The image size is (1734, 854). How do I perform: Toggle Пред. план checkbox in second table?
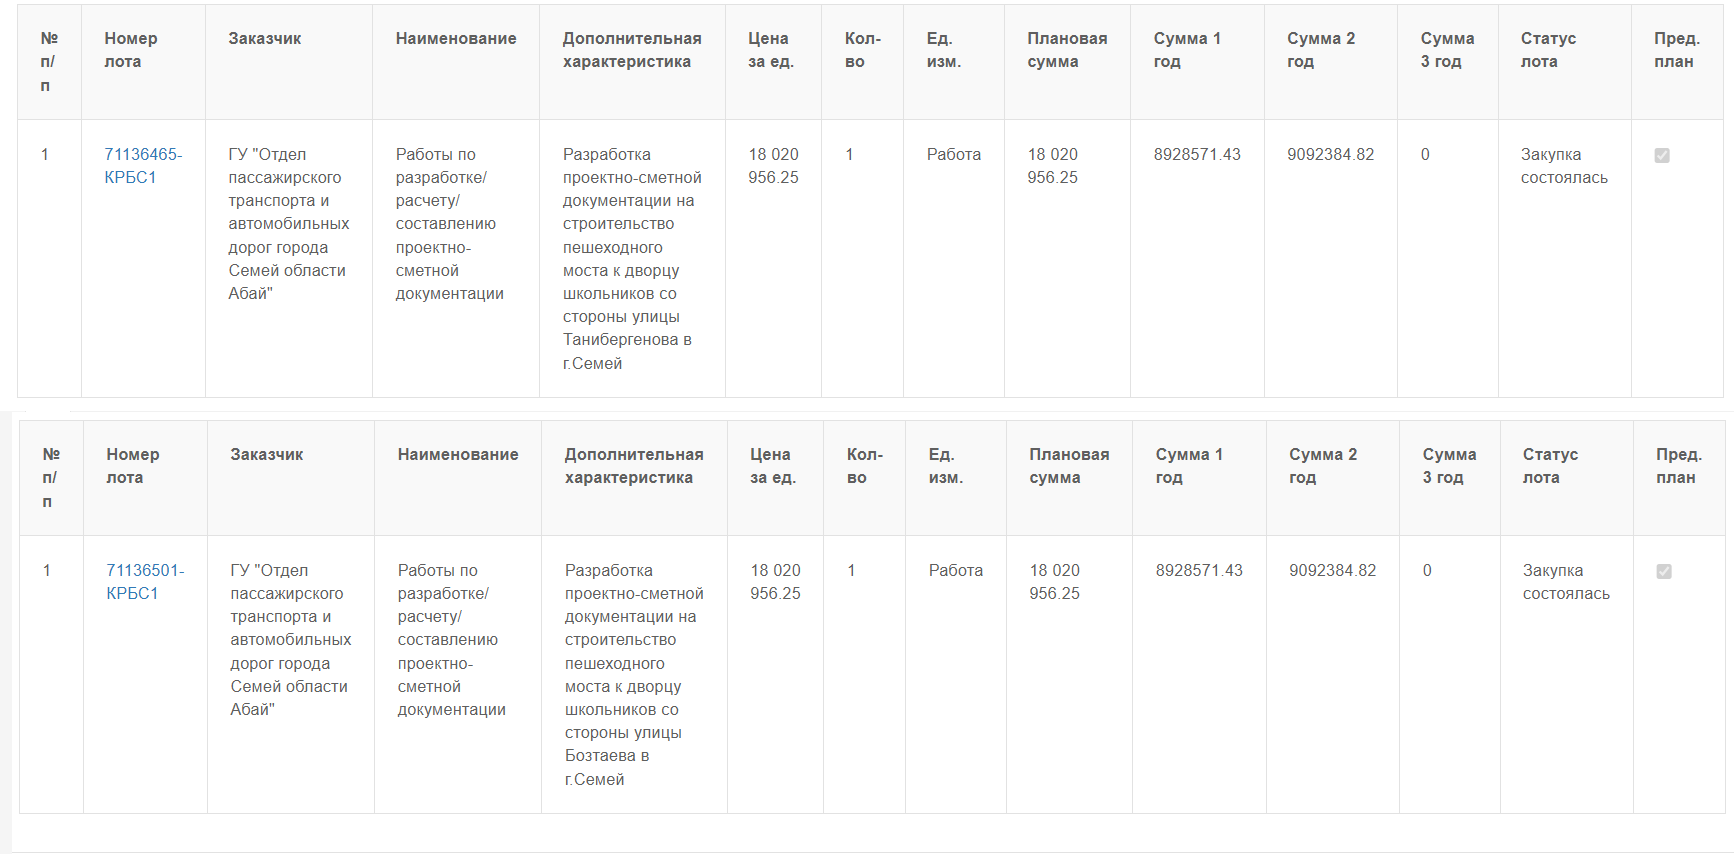[1664, 571]
